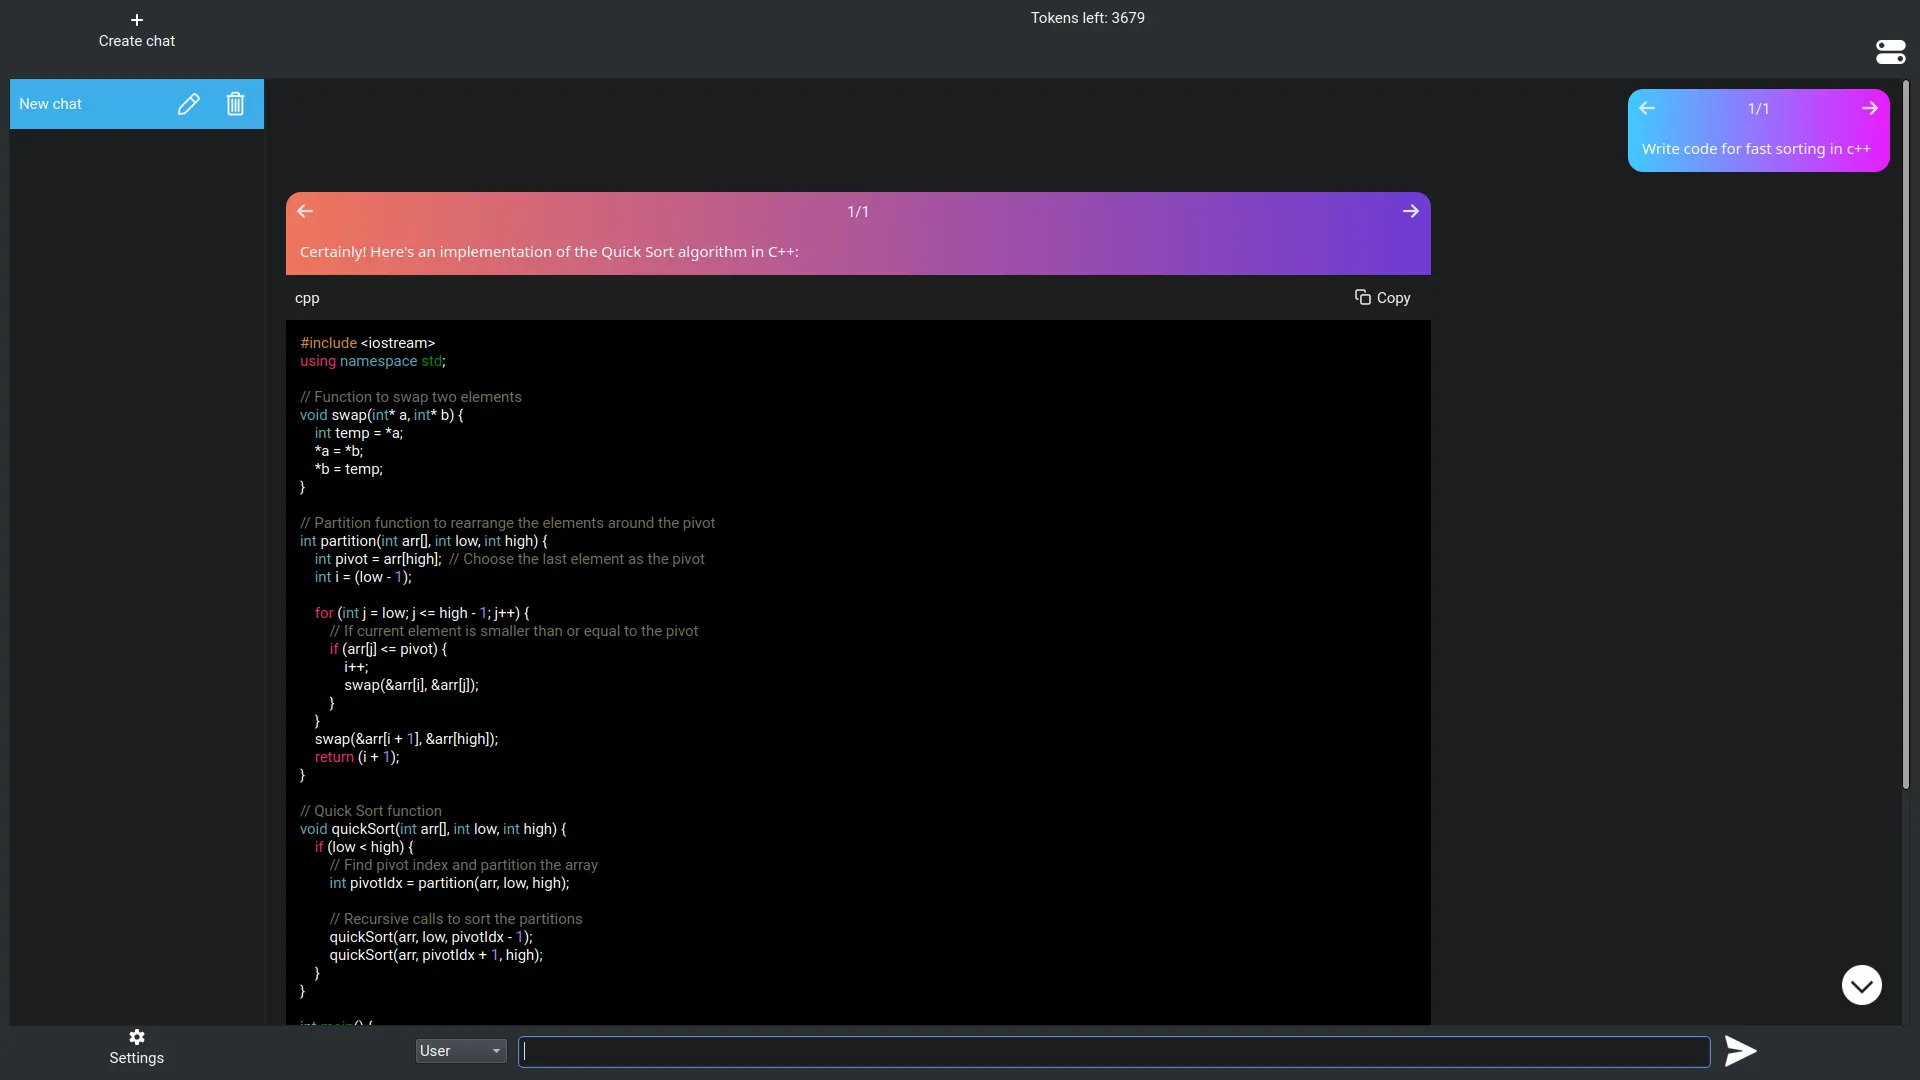This screenshot has width=1920, height=1080.
Task: Open the User role dropdown
Action: [x=461, y=1051]
